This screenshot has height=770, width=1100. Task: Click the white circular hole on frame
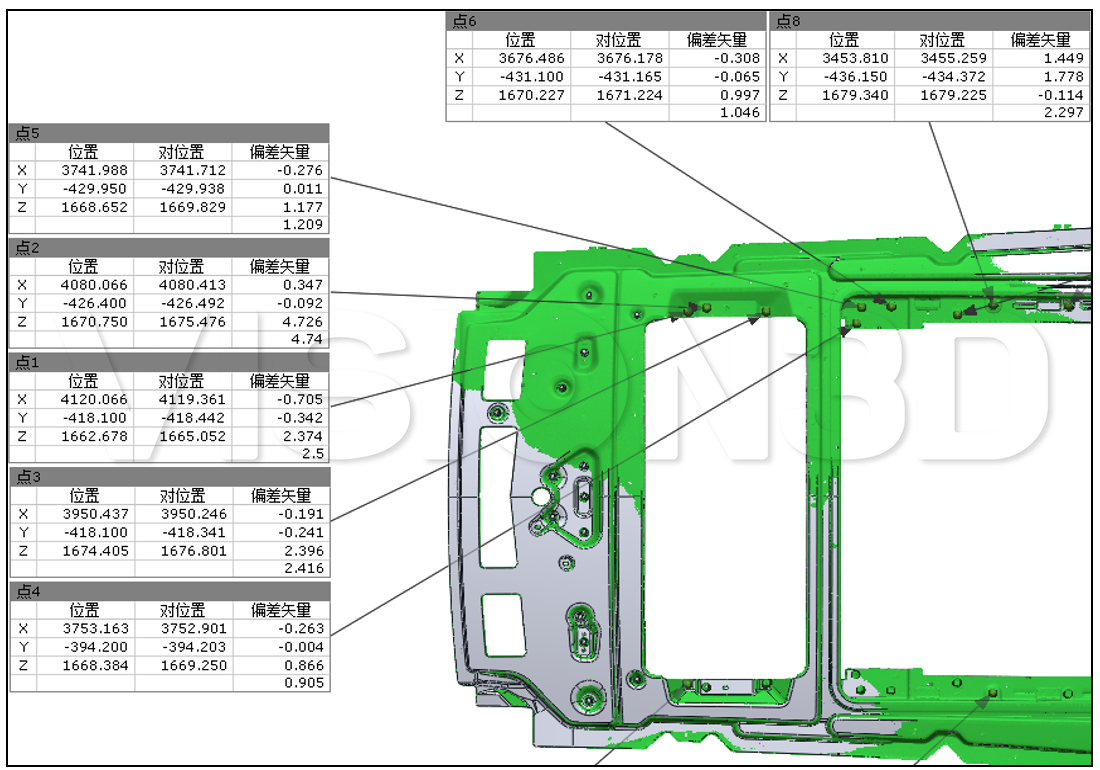point(541,496)
